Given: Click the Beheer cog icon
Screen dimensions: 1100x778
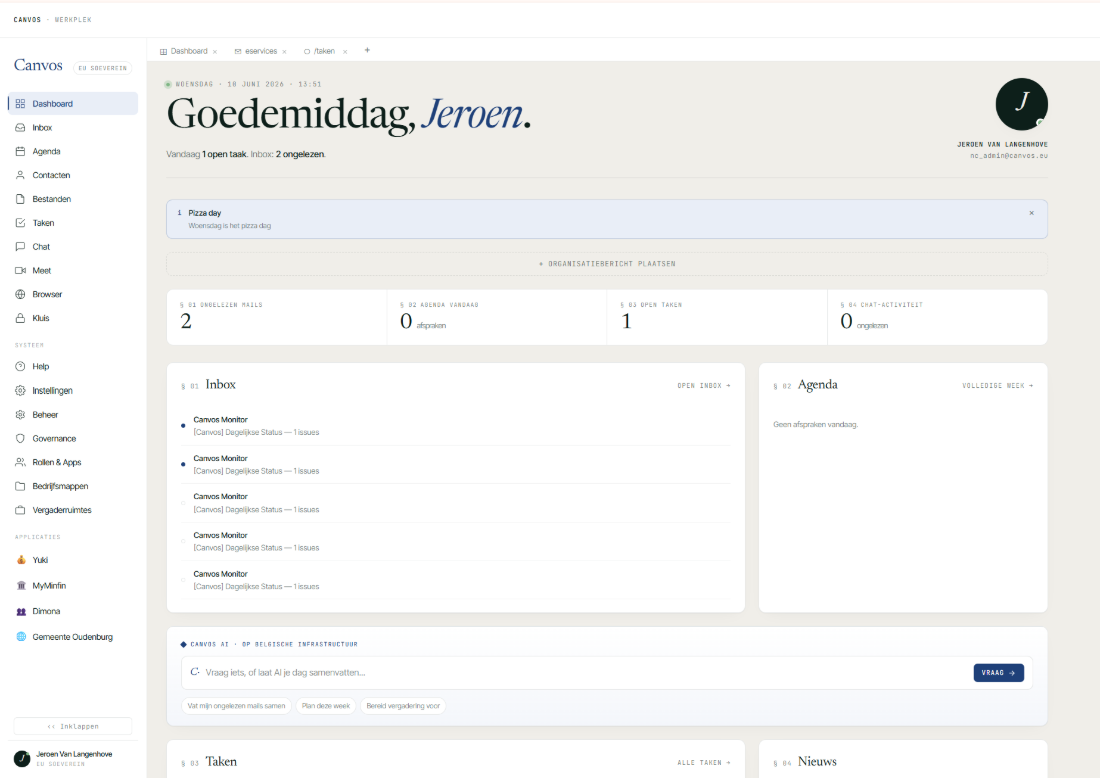Looking at the screenshot, I should coord(20,415).
